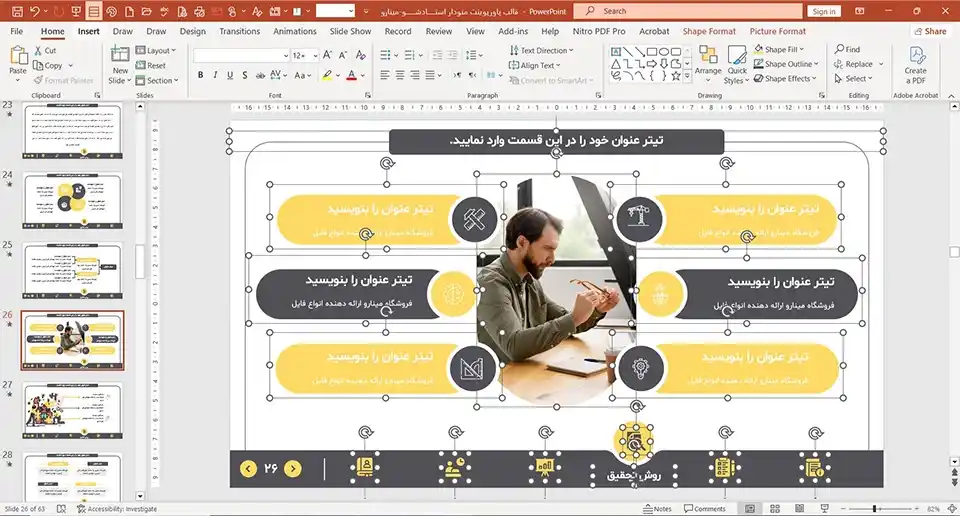960x516 pixels.
Task: Insert a New Slide
Action: click(x=120, y=65)
